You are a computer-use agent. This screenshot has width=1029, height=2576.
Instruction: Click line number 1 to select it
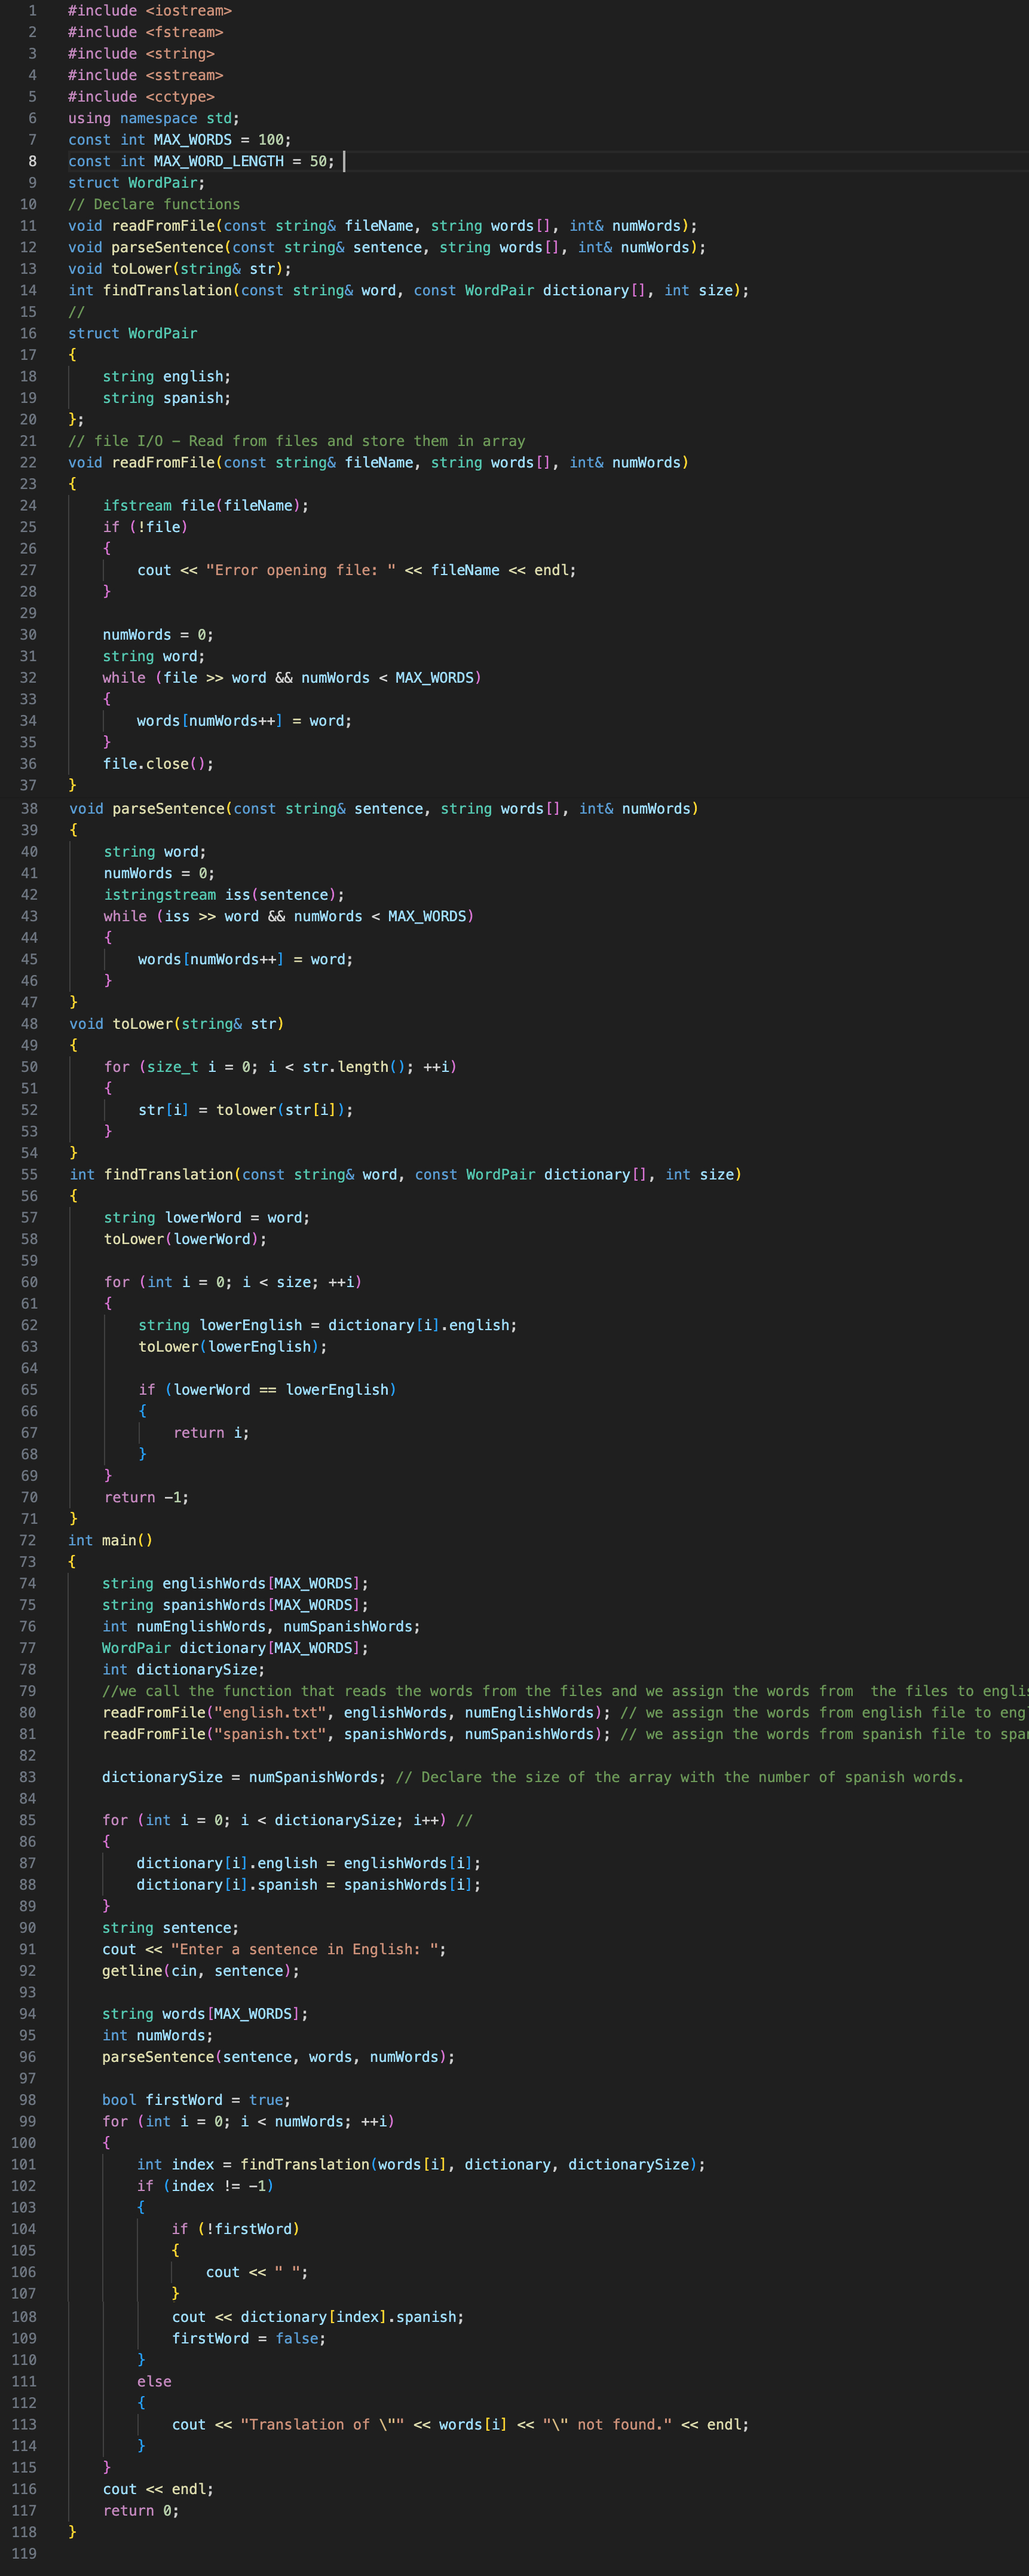click(33, 11)
